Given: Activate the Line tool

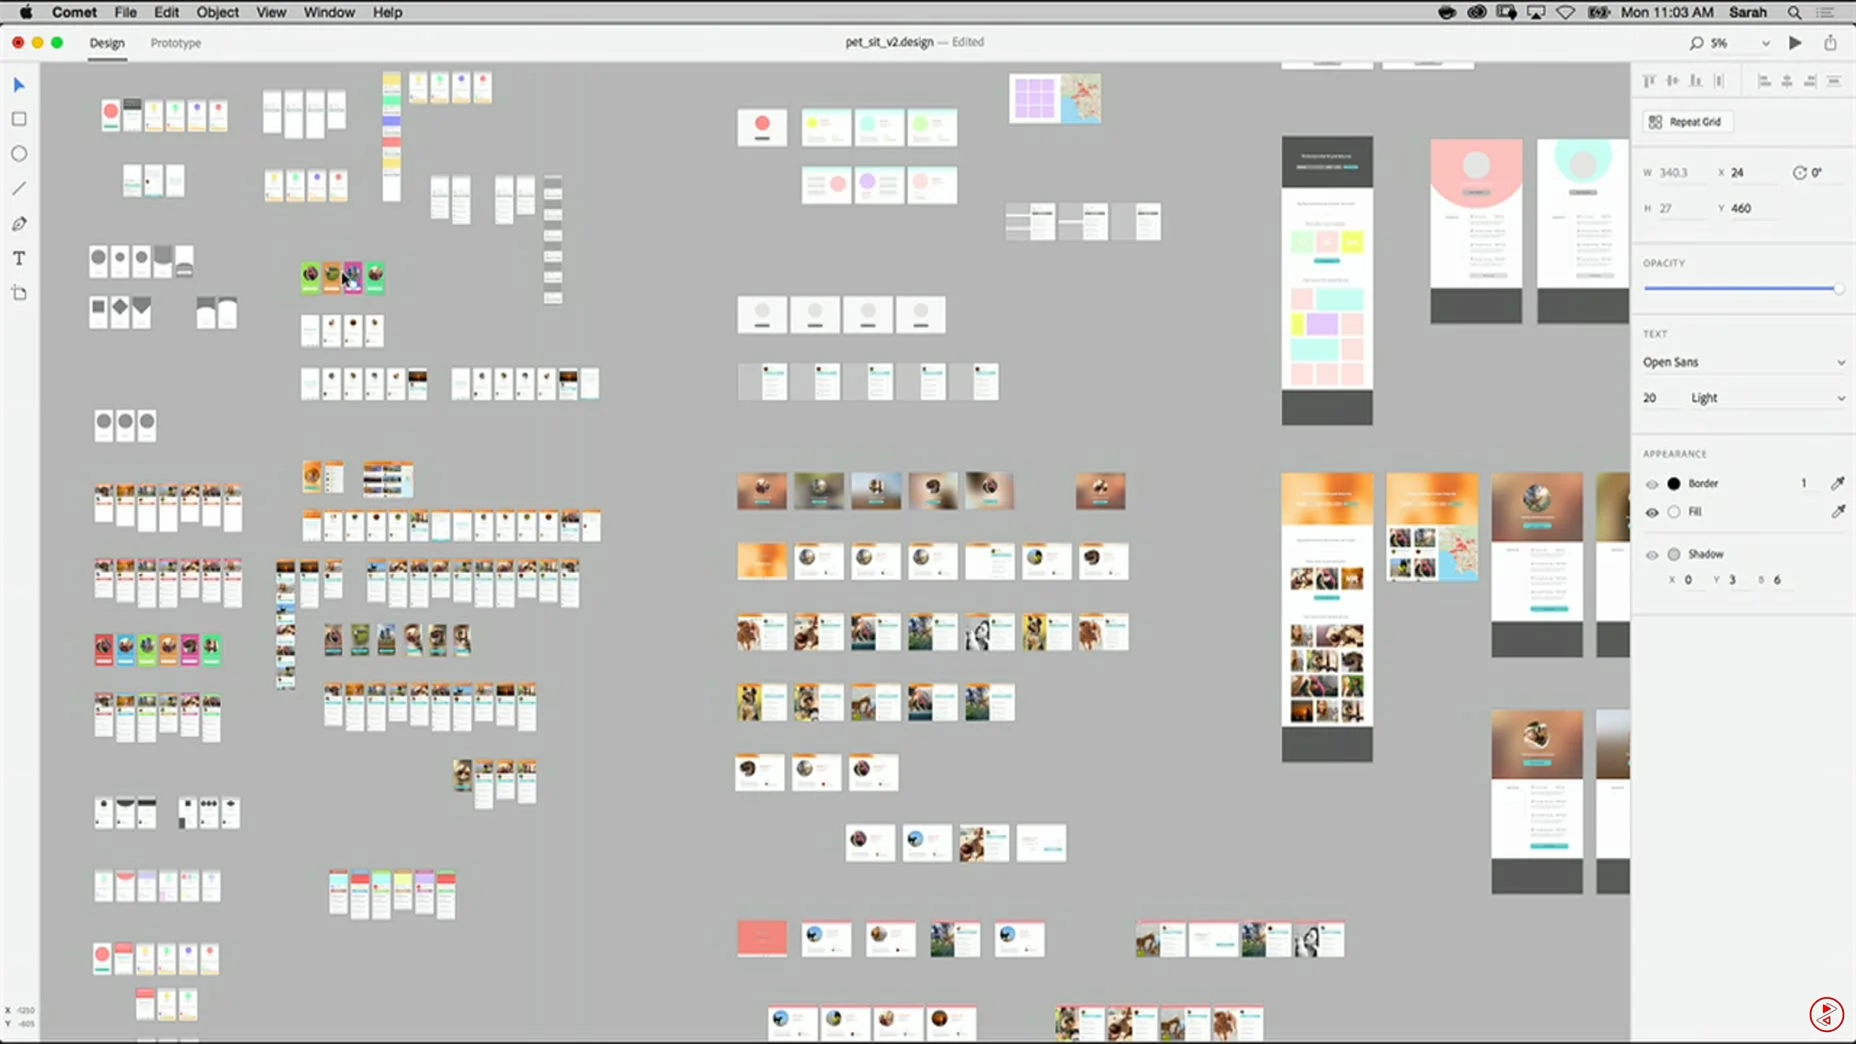Looking at the screenshot, I should pos(19,189).
